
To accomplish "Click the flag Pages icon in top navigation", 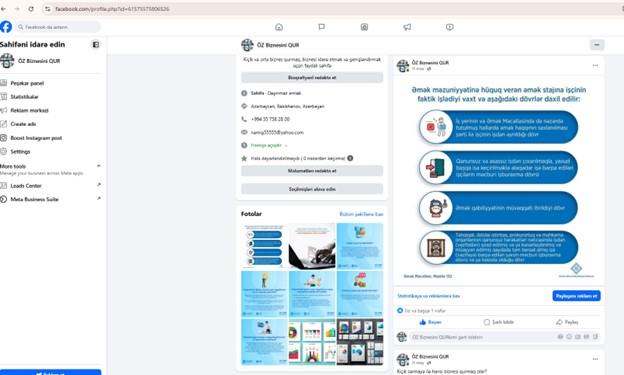I will [x=322, y=27].
